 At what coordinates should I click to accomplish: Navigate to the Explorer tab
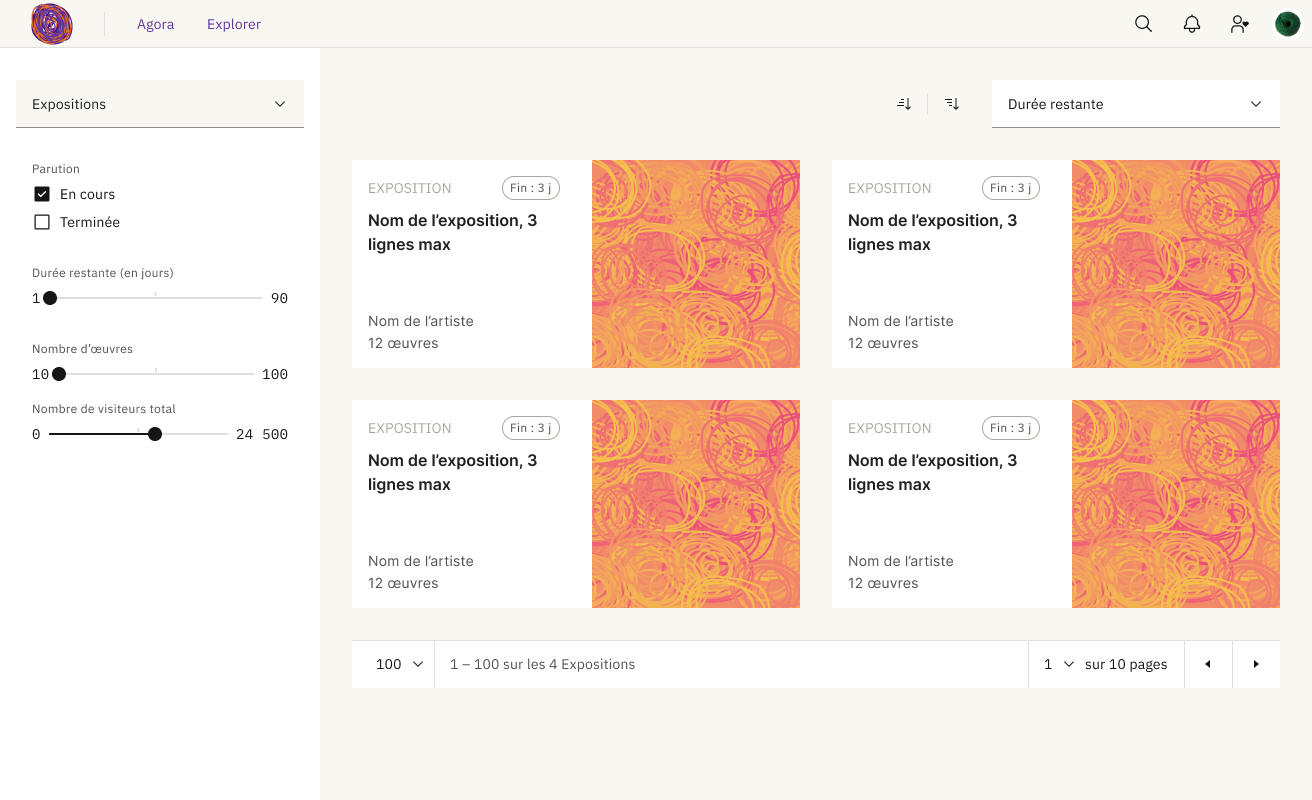[233, 24]
